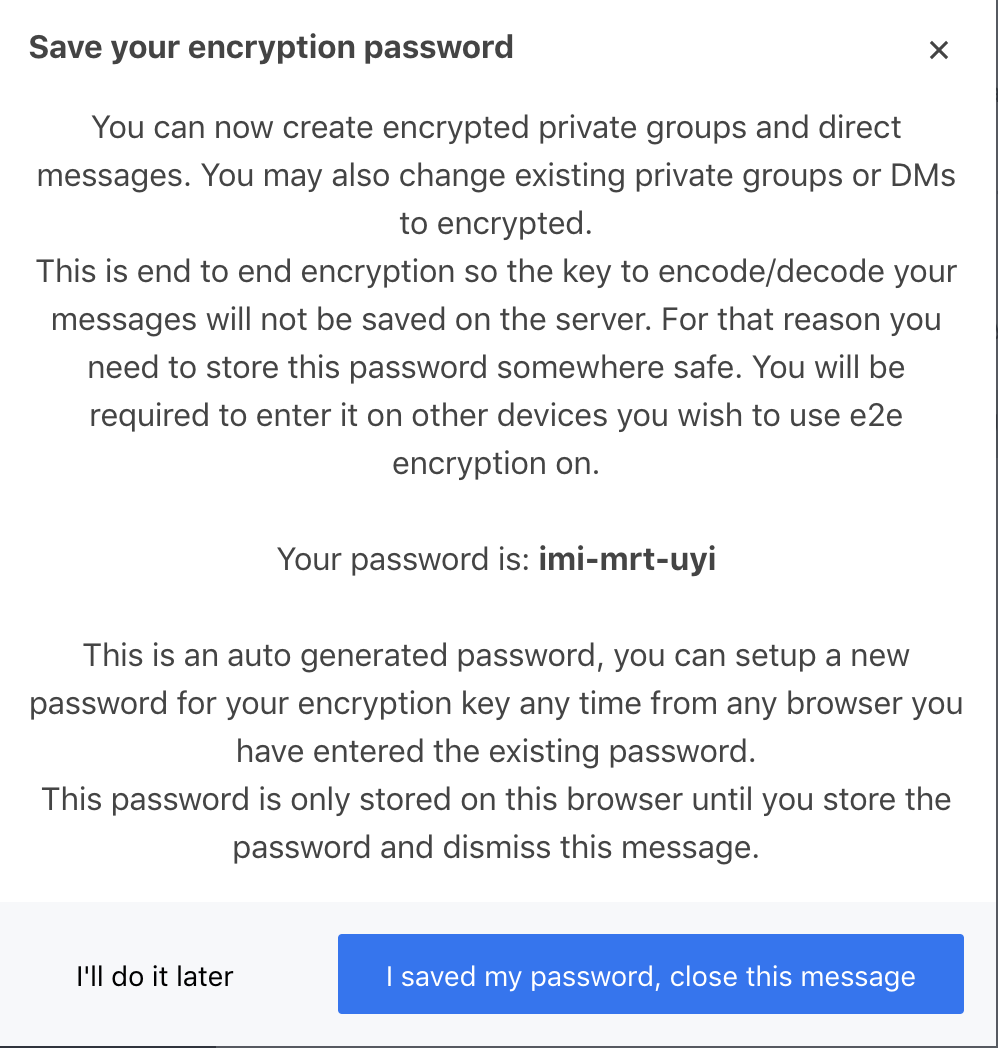Click the line "password for your encryption key"
This screenshot has width=998, height=1048.
click(x=496, y=703)
